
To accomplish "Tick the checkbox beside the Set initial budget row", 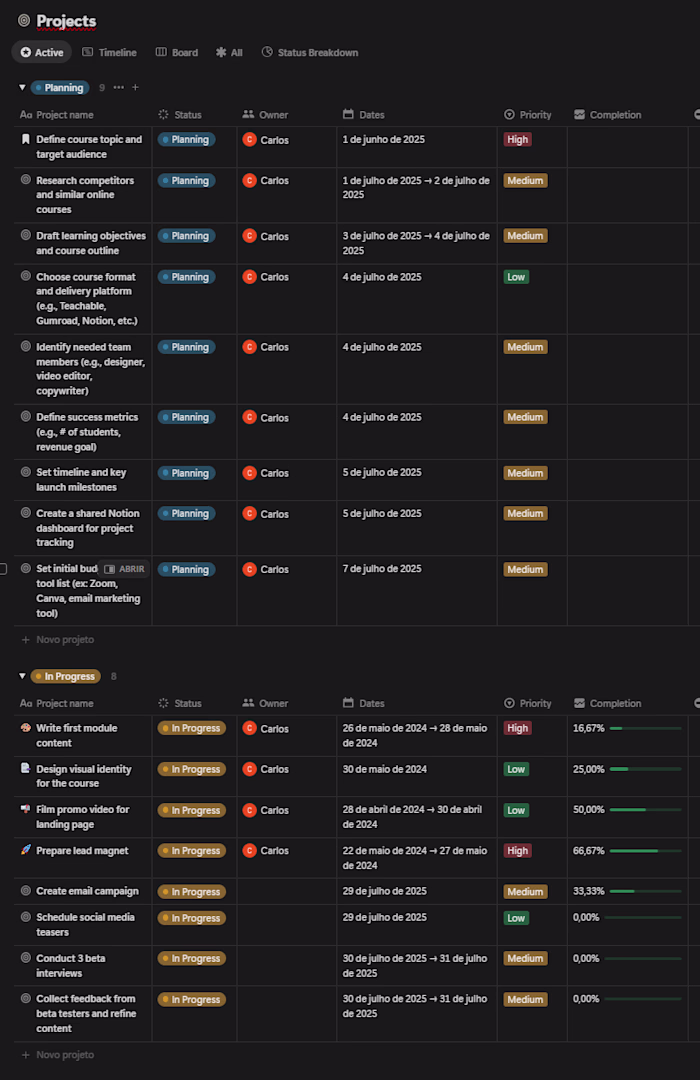I will click(x=3, y=569).
